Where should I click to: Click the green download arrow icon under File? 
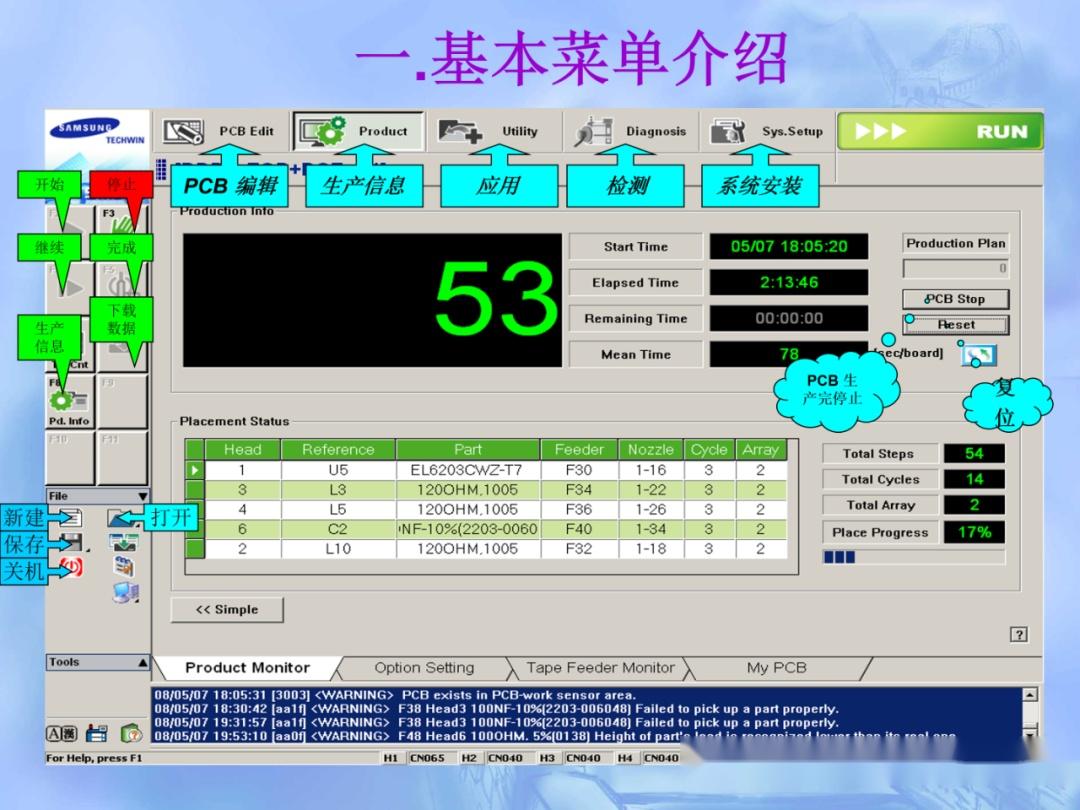coord(123,543)
